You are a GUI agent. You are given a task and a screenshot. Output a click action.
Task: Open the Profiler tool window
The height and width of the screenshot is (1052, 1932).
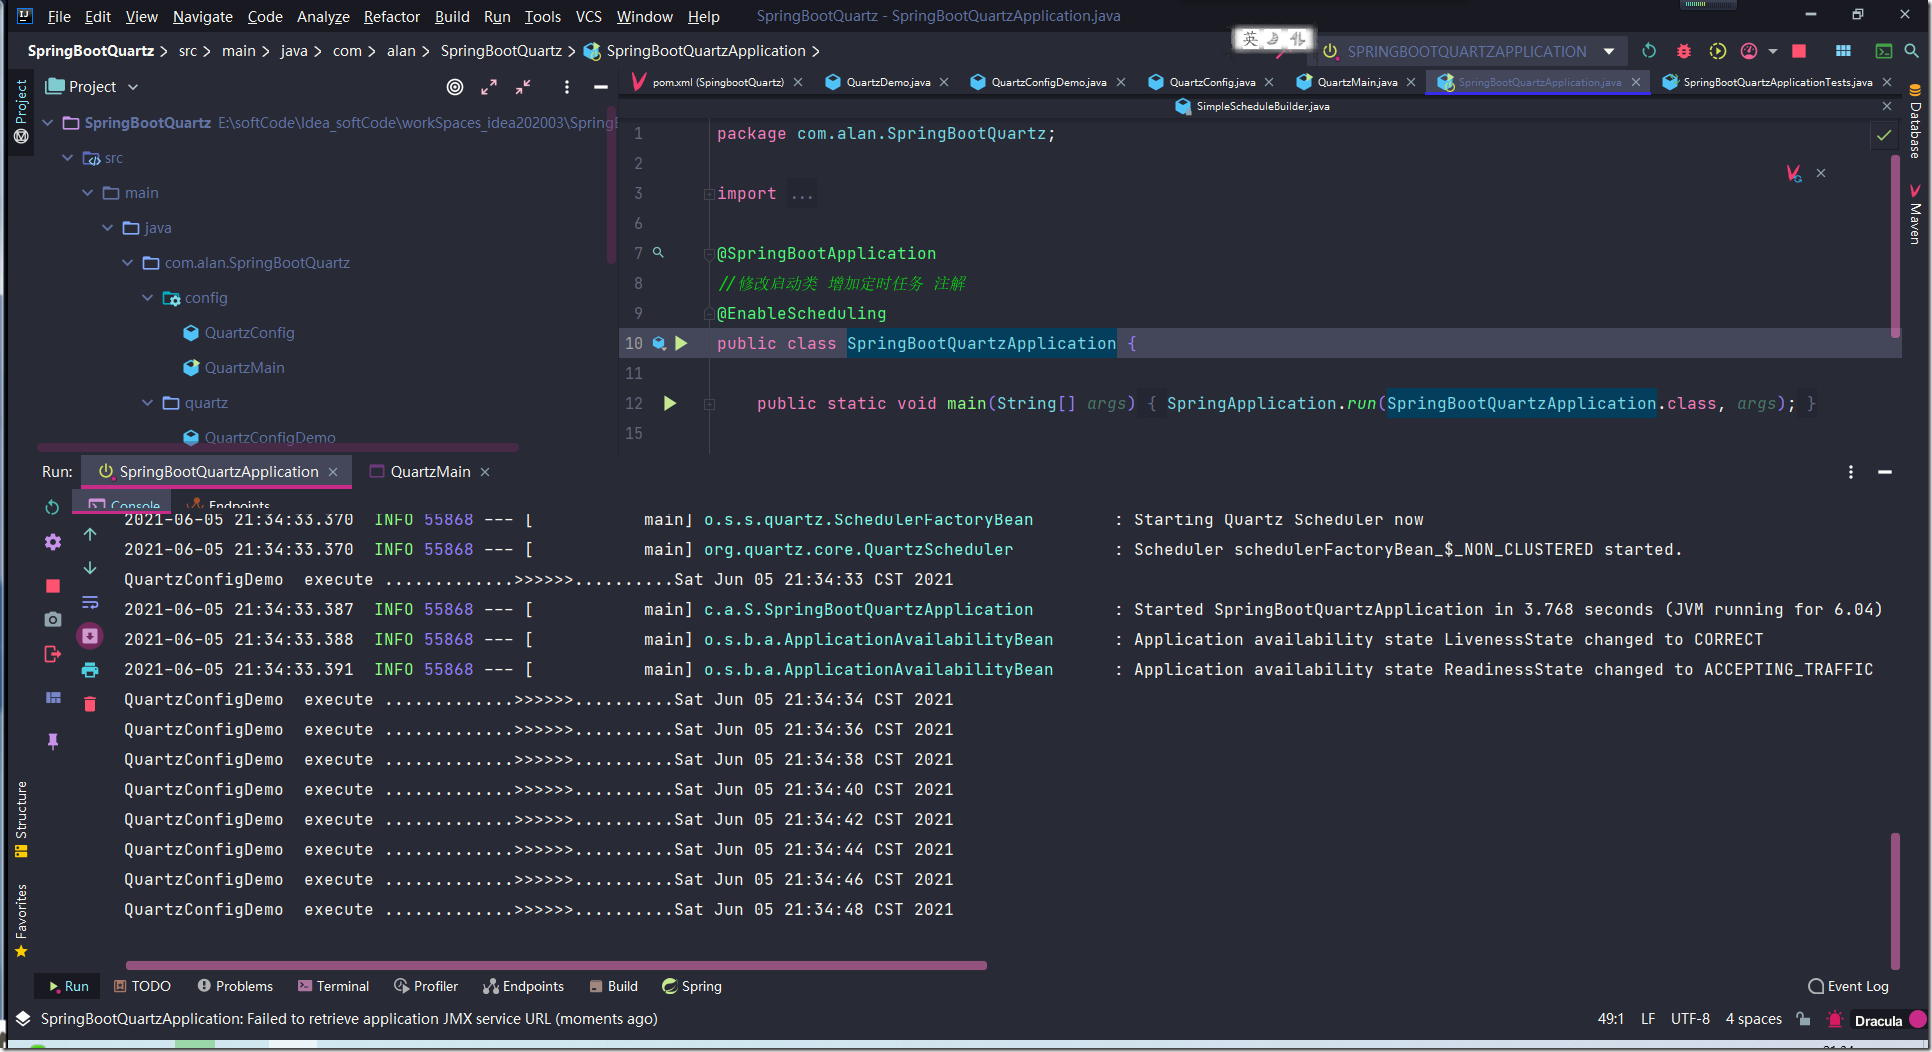pos(426,986)
